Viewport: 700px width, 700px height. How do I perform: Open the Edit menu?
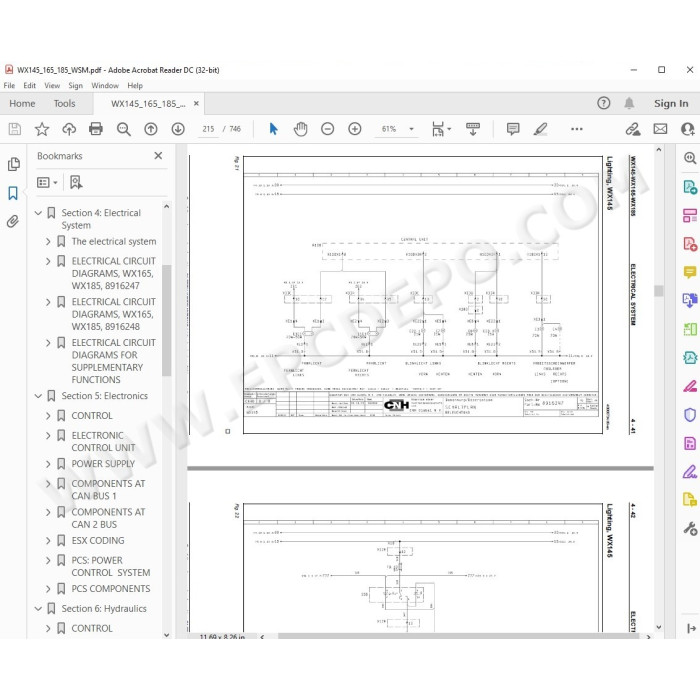point(29,85)
